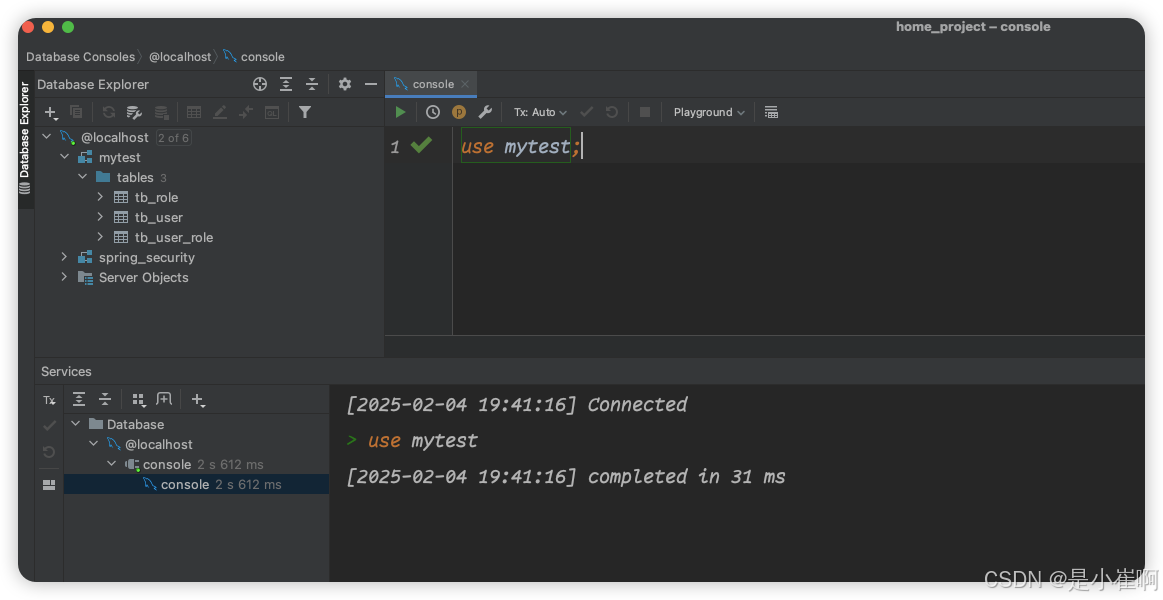1163x600 pixels.
Task: Click the jump to source icon
Action: [246, 112]
